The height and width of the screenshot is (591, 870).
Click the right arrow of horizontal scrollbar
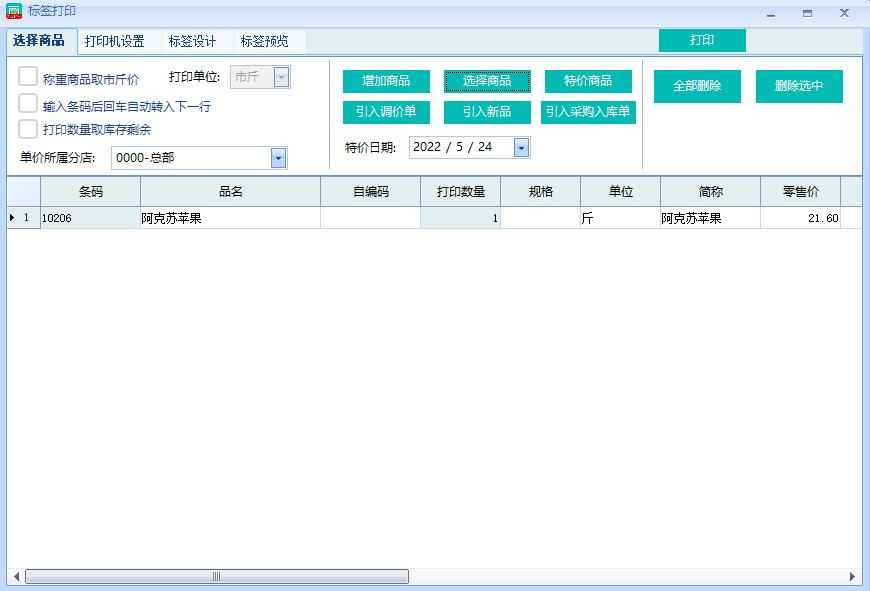[x=852, y=577]
